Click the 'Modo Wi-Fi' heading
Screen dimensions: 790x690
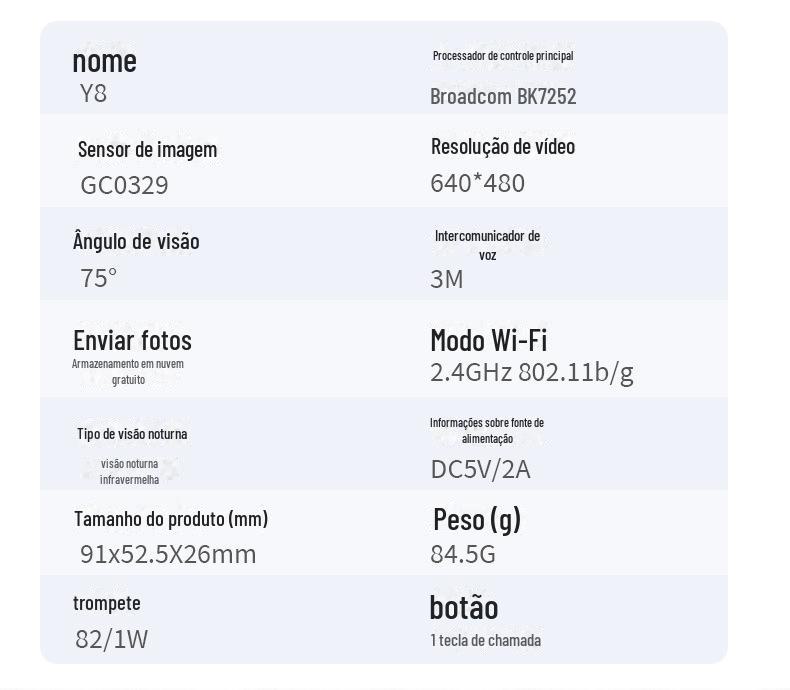coord(489,340)
